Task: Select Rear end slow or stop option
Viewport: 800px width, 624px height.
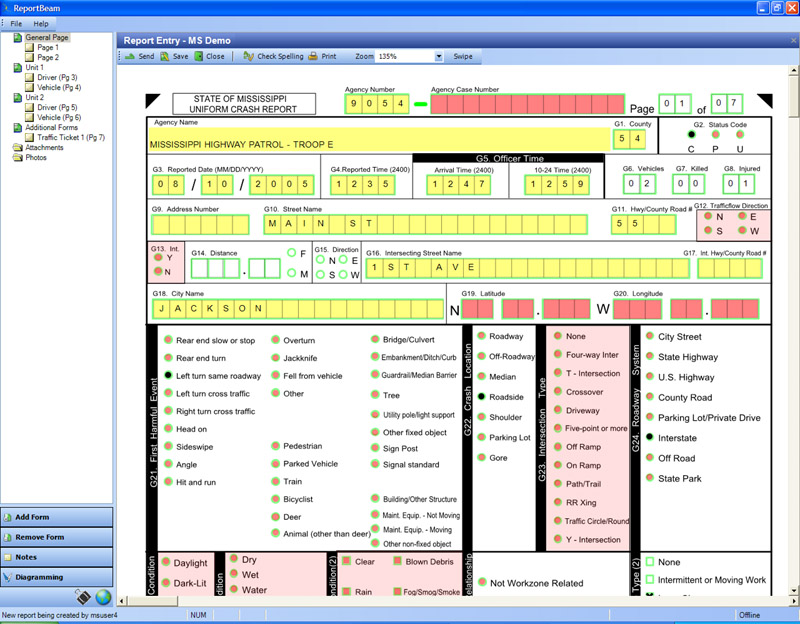Action: 168,340
